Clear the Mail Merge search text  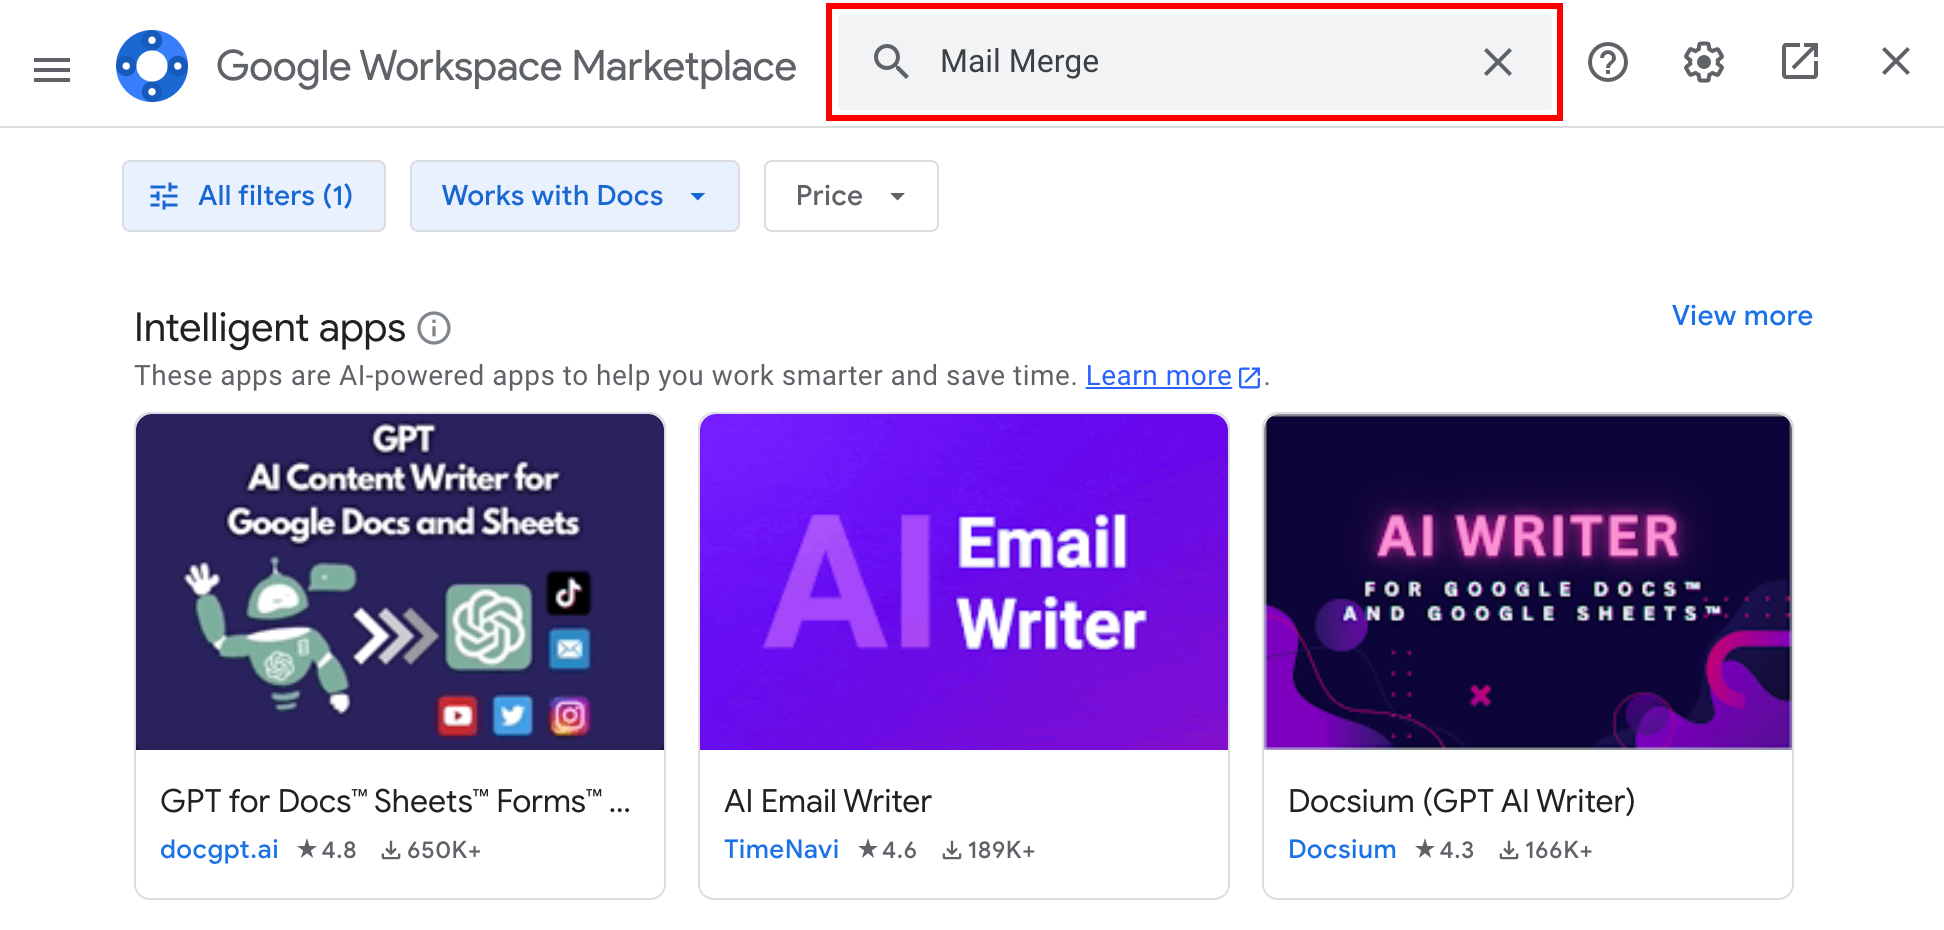[x=1497, y=62]
